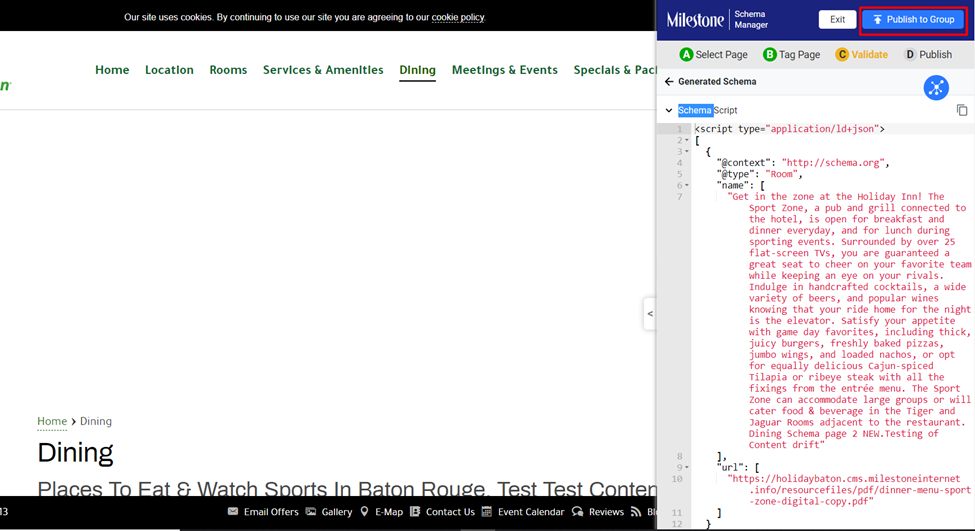Fold code at line 2
975x531 pixels.
coord(686,141)
